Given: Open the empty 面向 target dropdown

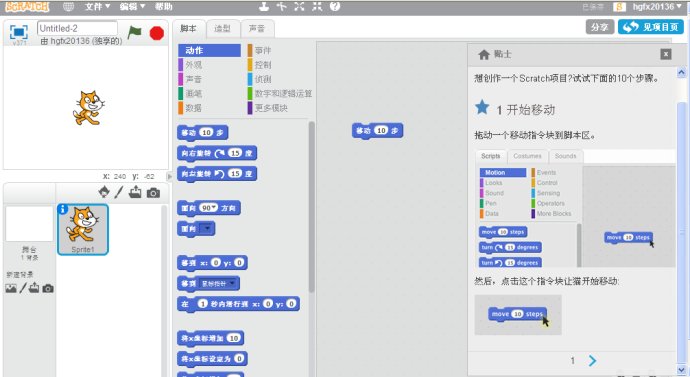Looking at the screenshot, I should click(206, 228).
